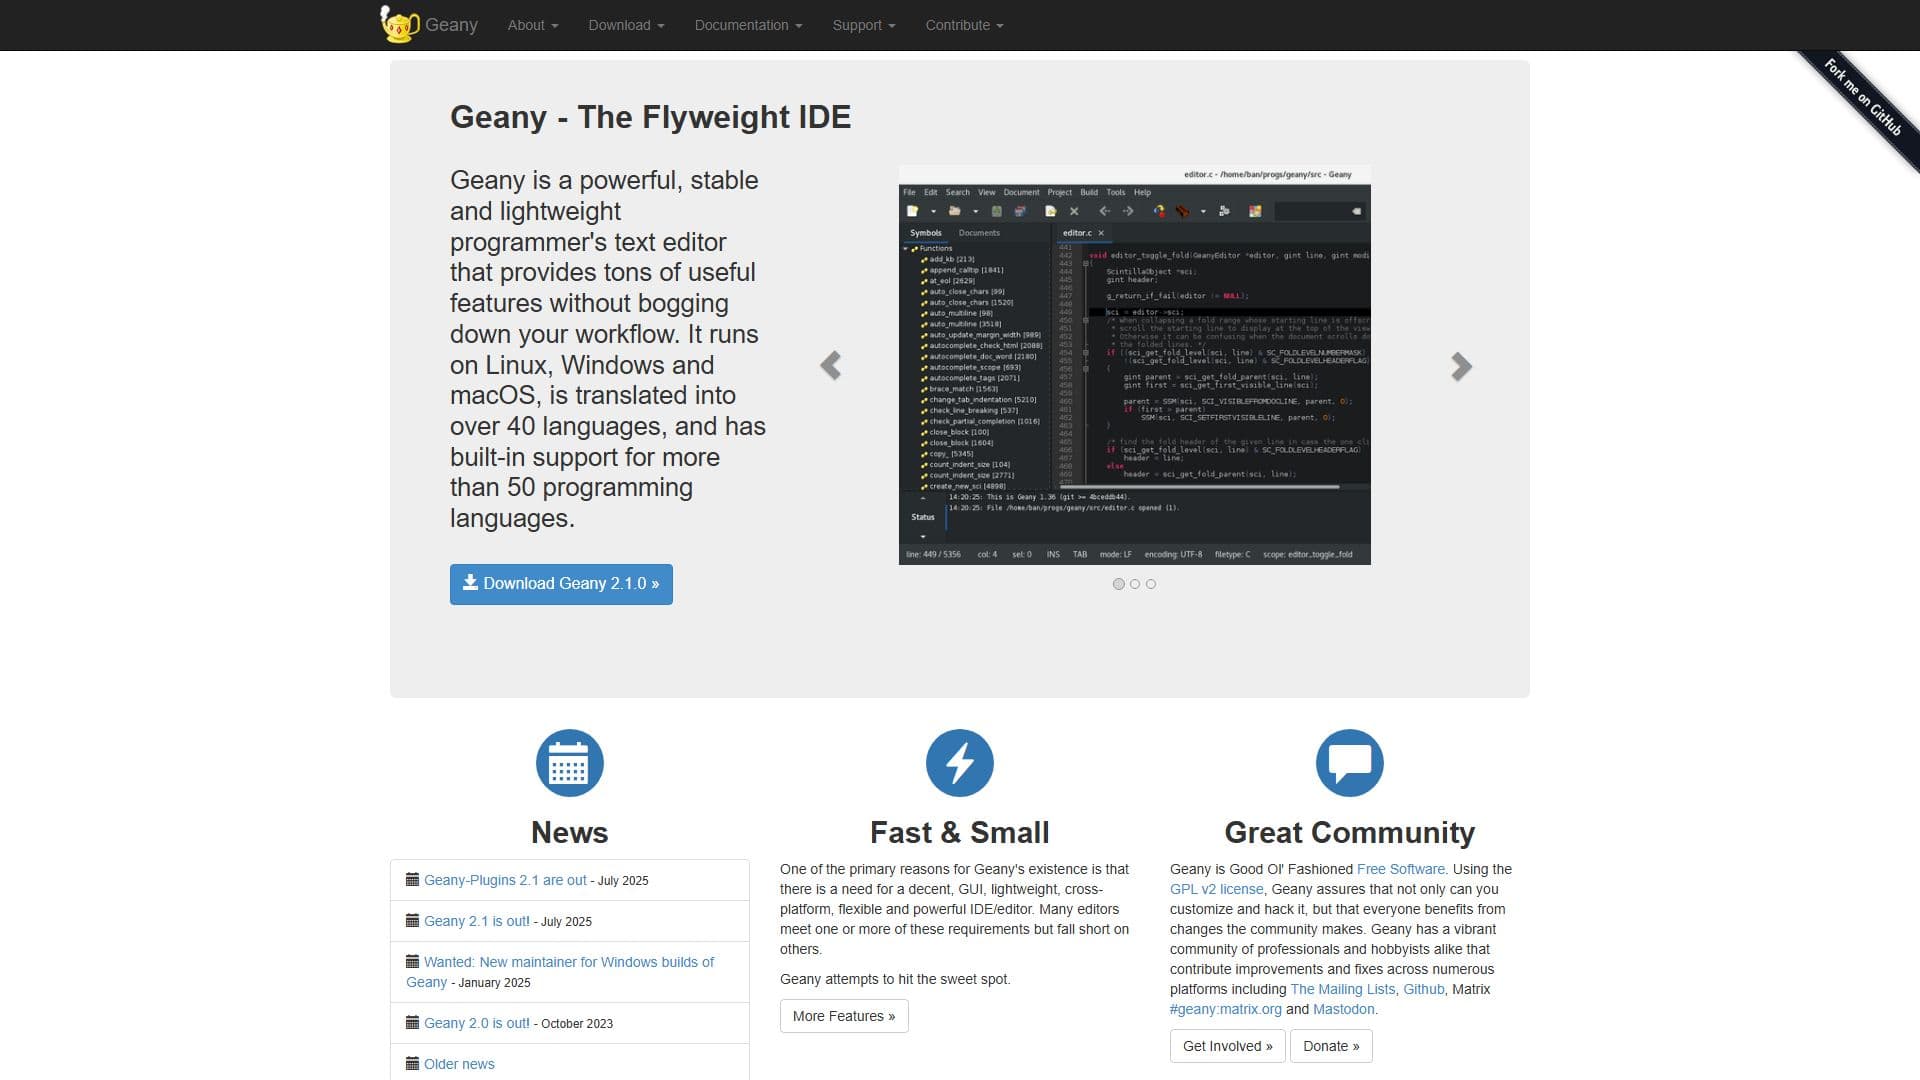Open the Github link in community text
The height and width of the screenshot is (1080, 1920).
click(x=1423, y=989)
